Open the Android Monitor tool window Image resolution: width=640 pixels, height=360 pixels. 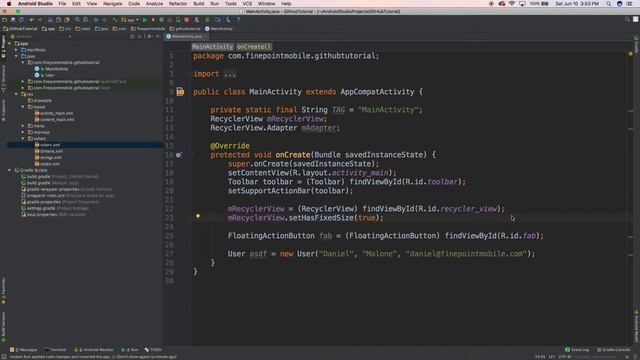point(94,350)
